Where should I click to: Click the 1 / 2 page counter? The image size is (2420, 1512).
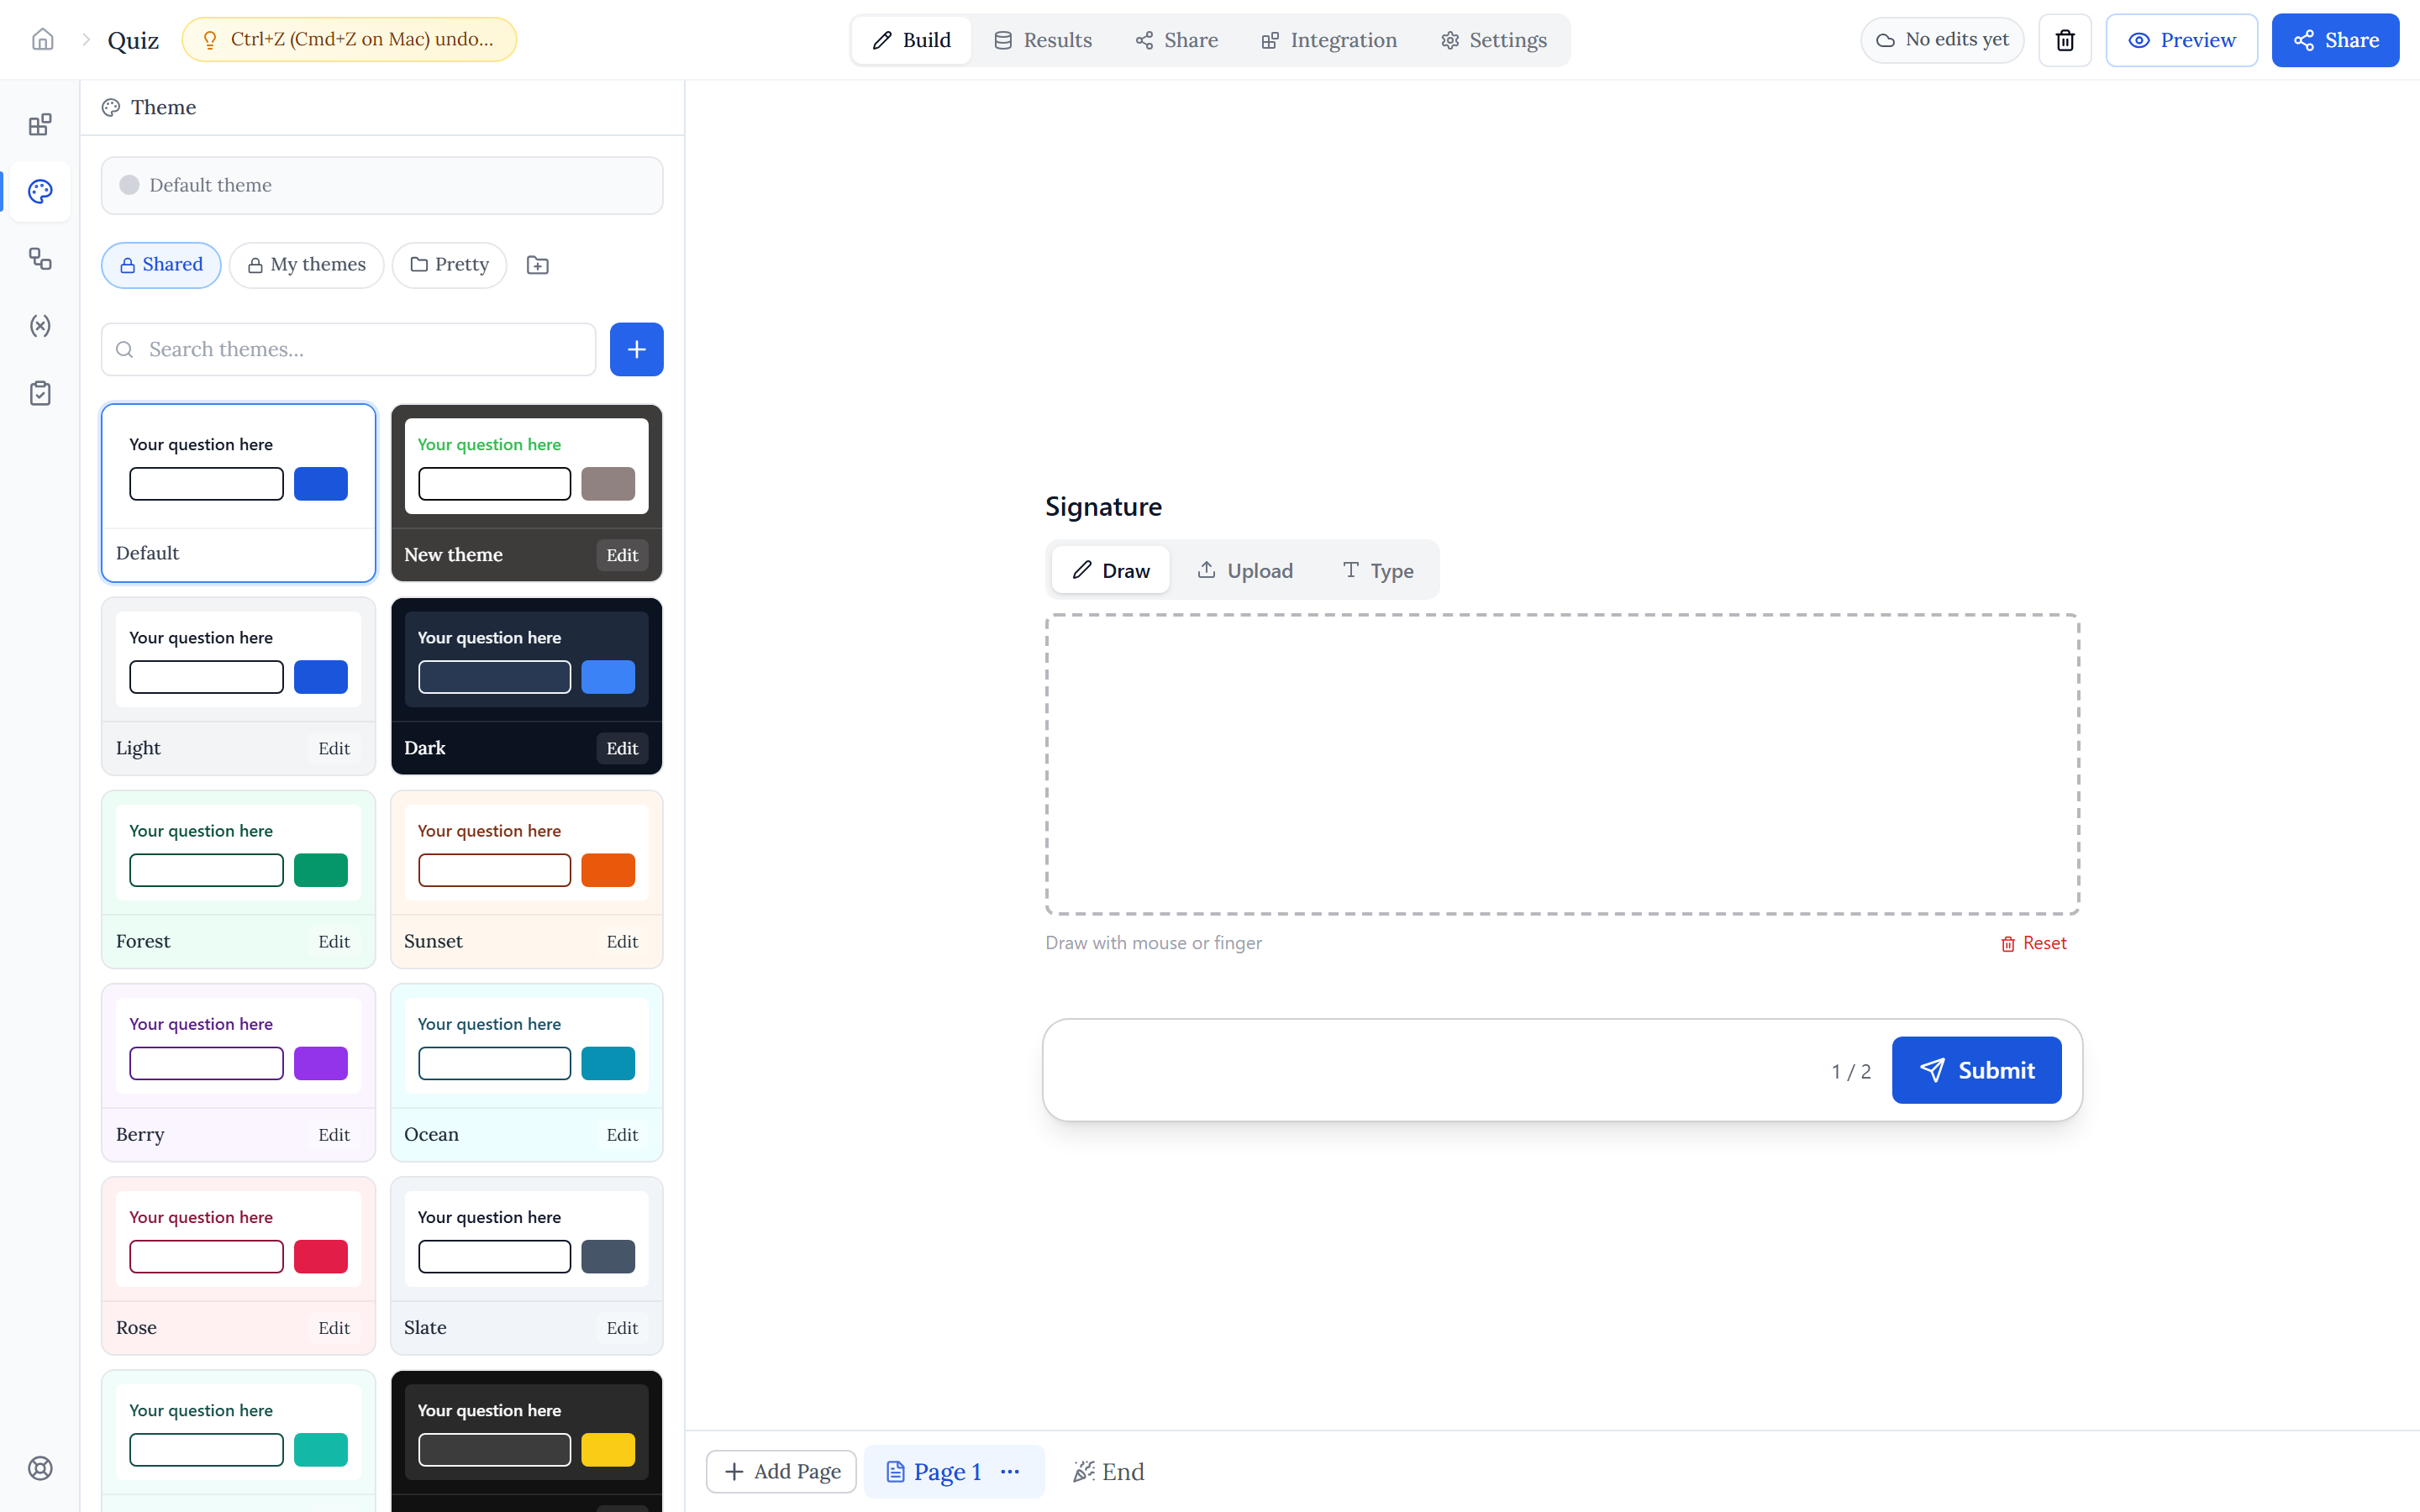(1851, 1071)
